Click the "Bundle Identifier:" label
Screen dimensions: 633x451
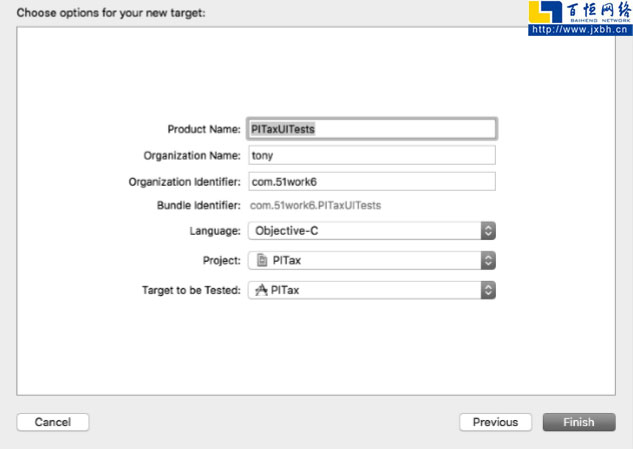pos(198,206)
